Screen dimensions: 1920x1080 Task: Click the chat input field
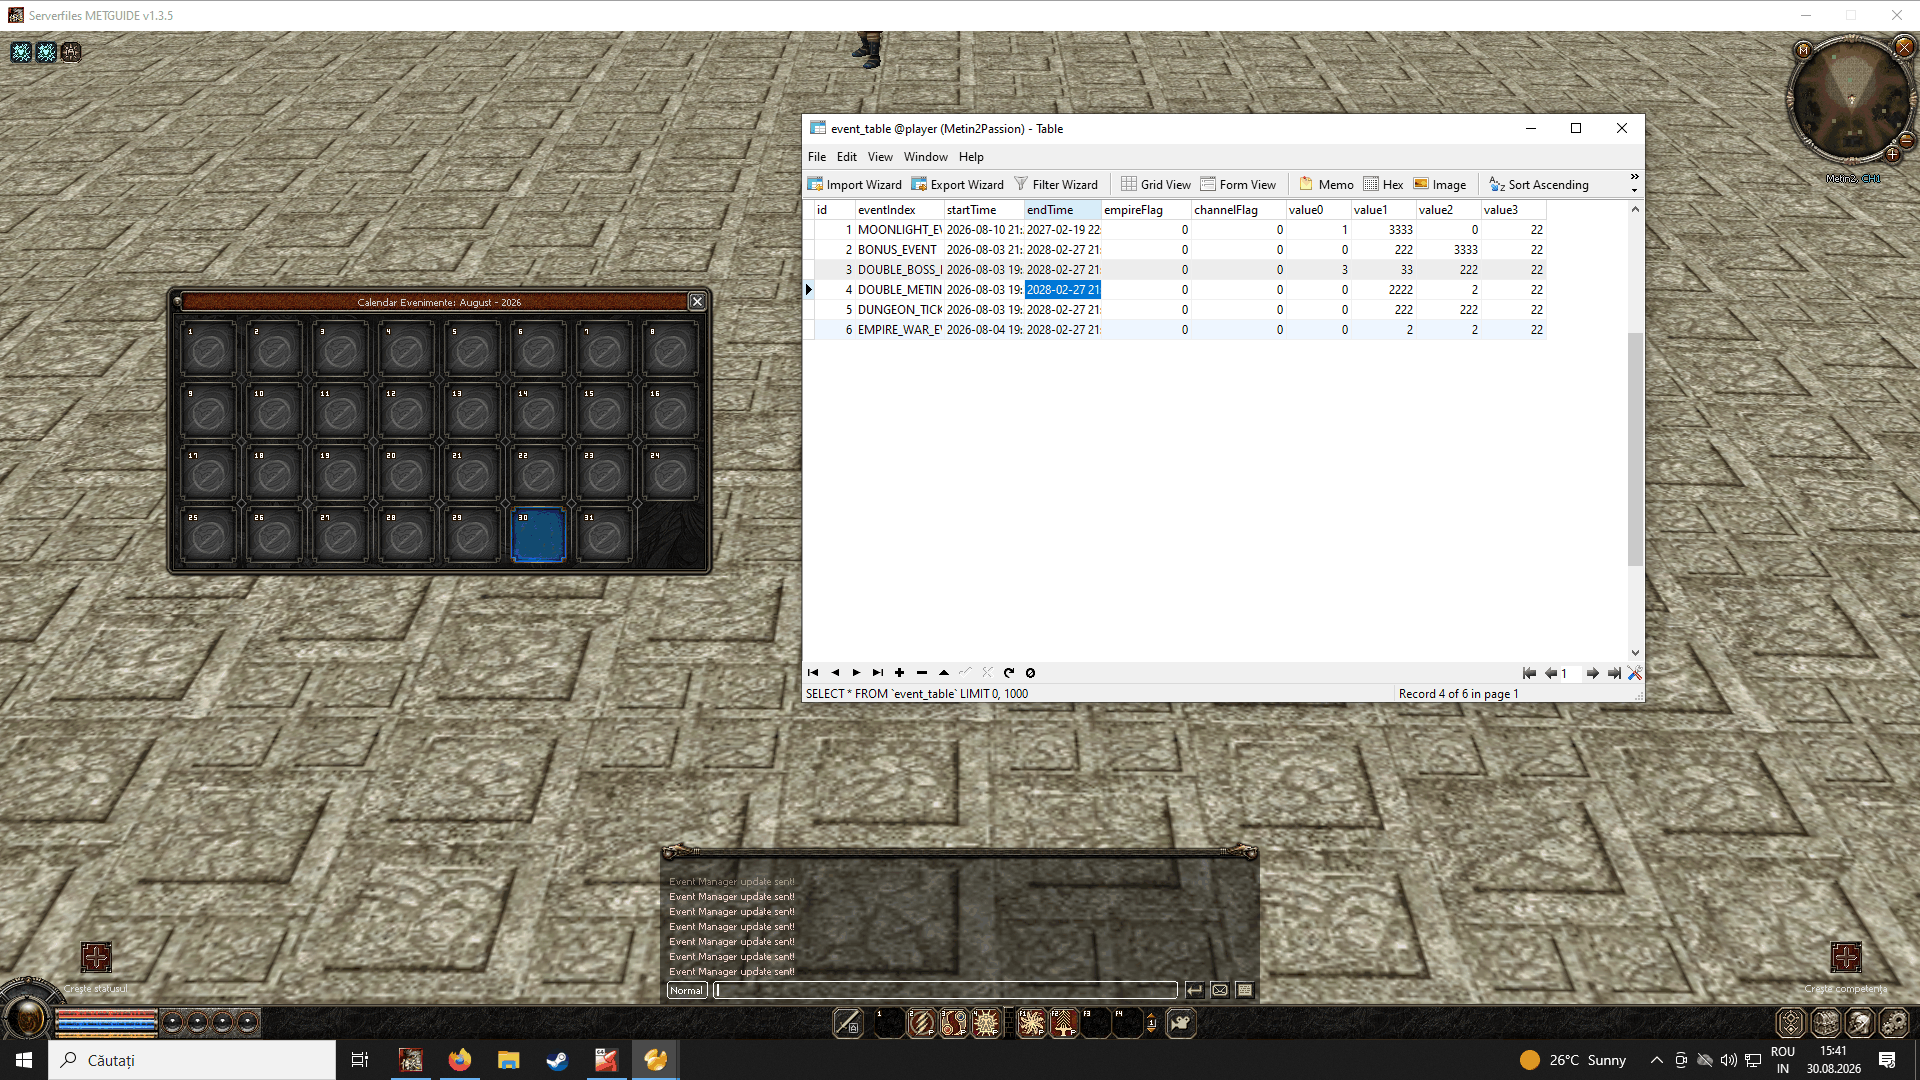(946, 990)
